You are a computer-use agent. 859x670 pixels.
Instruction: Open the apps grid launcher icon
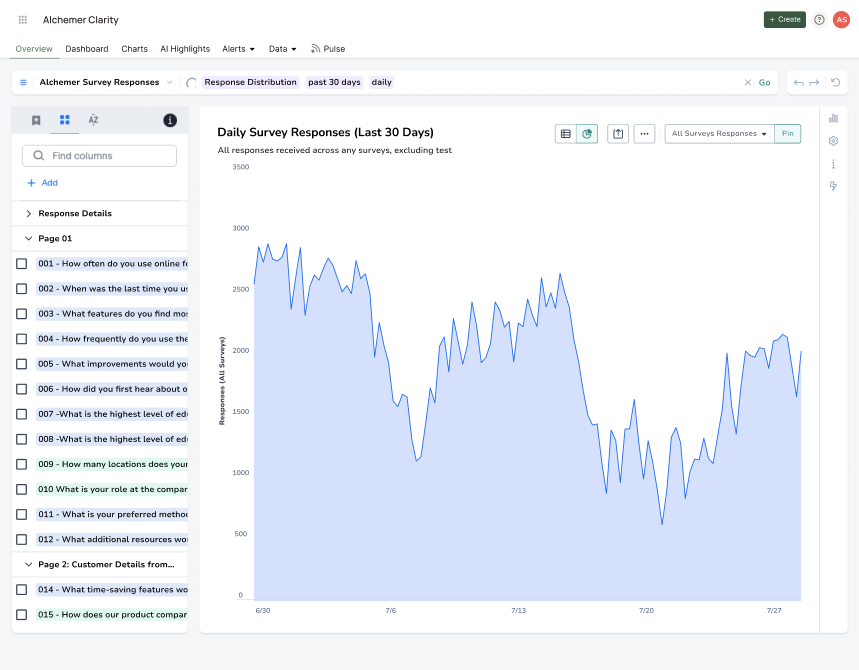click(22, 20)
